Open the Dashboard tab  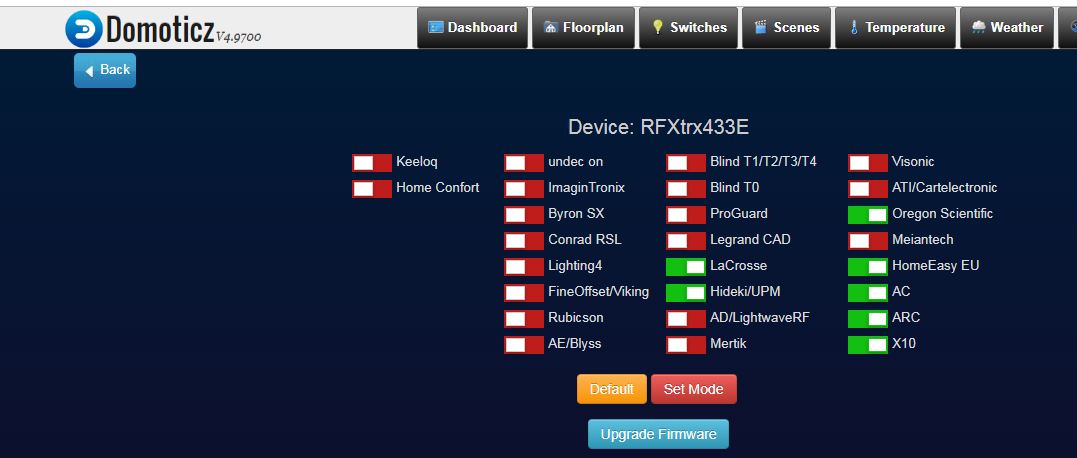point(473,27)
